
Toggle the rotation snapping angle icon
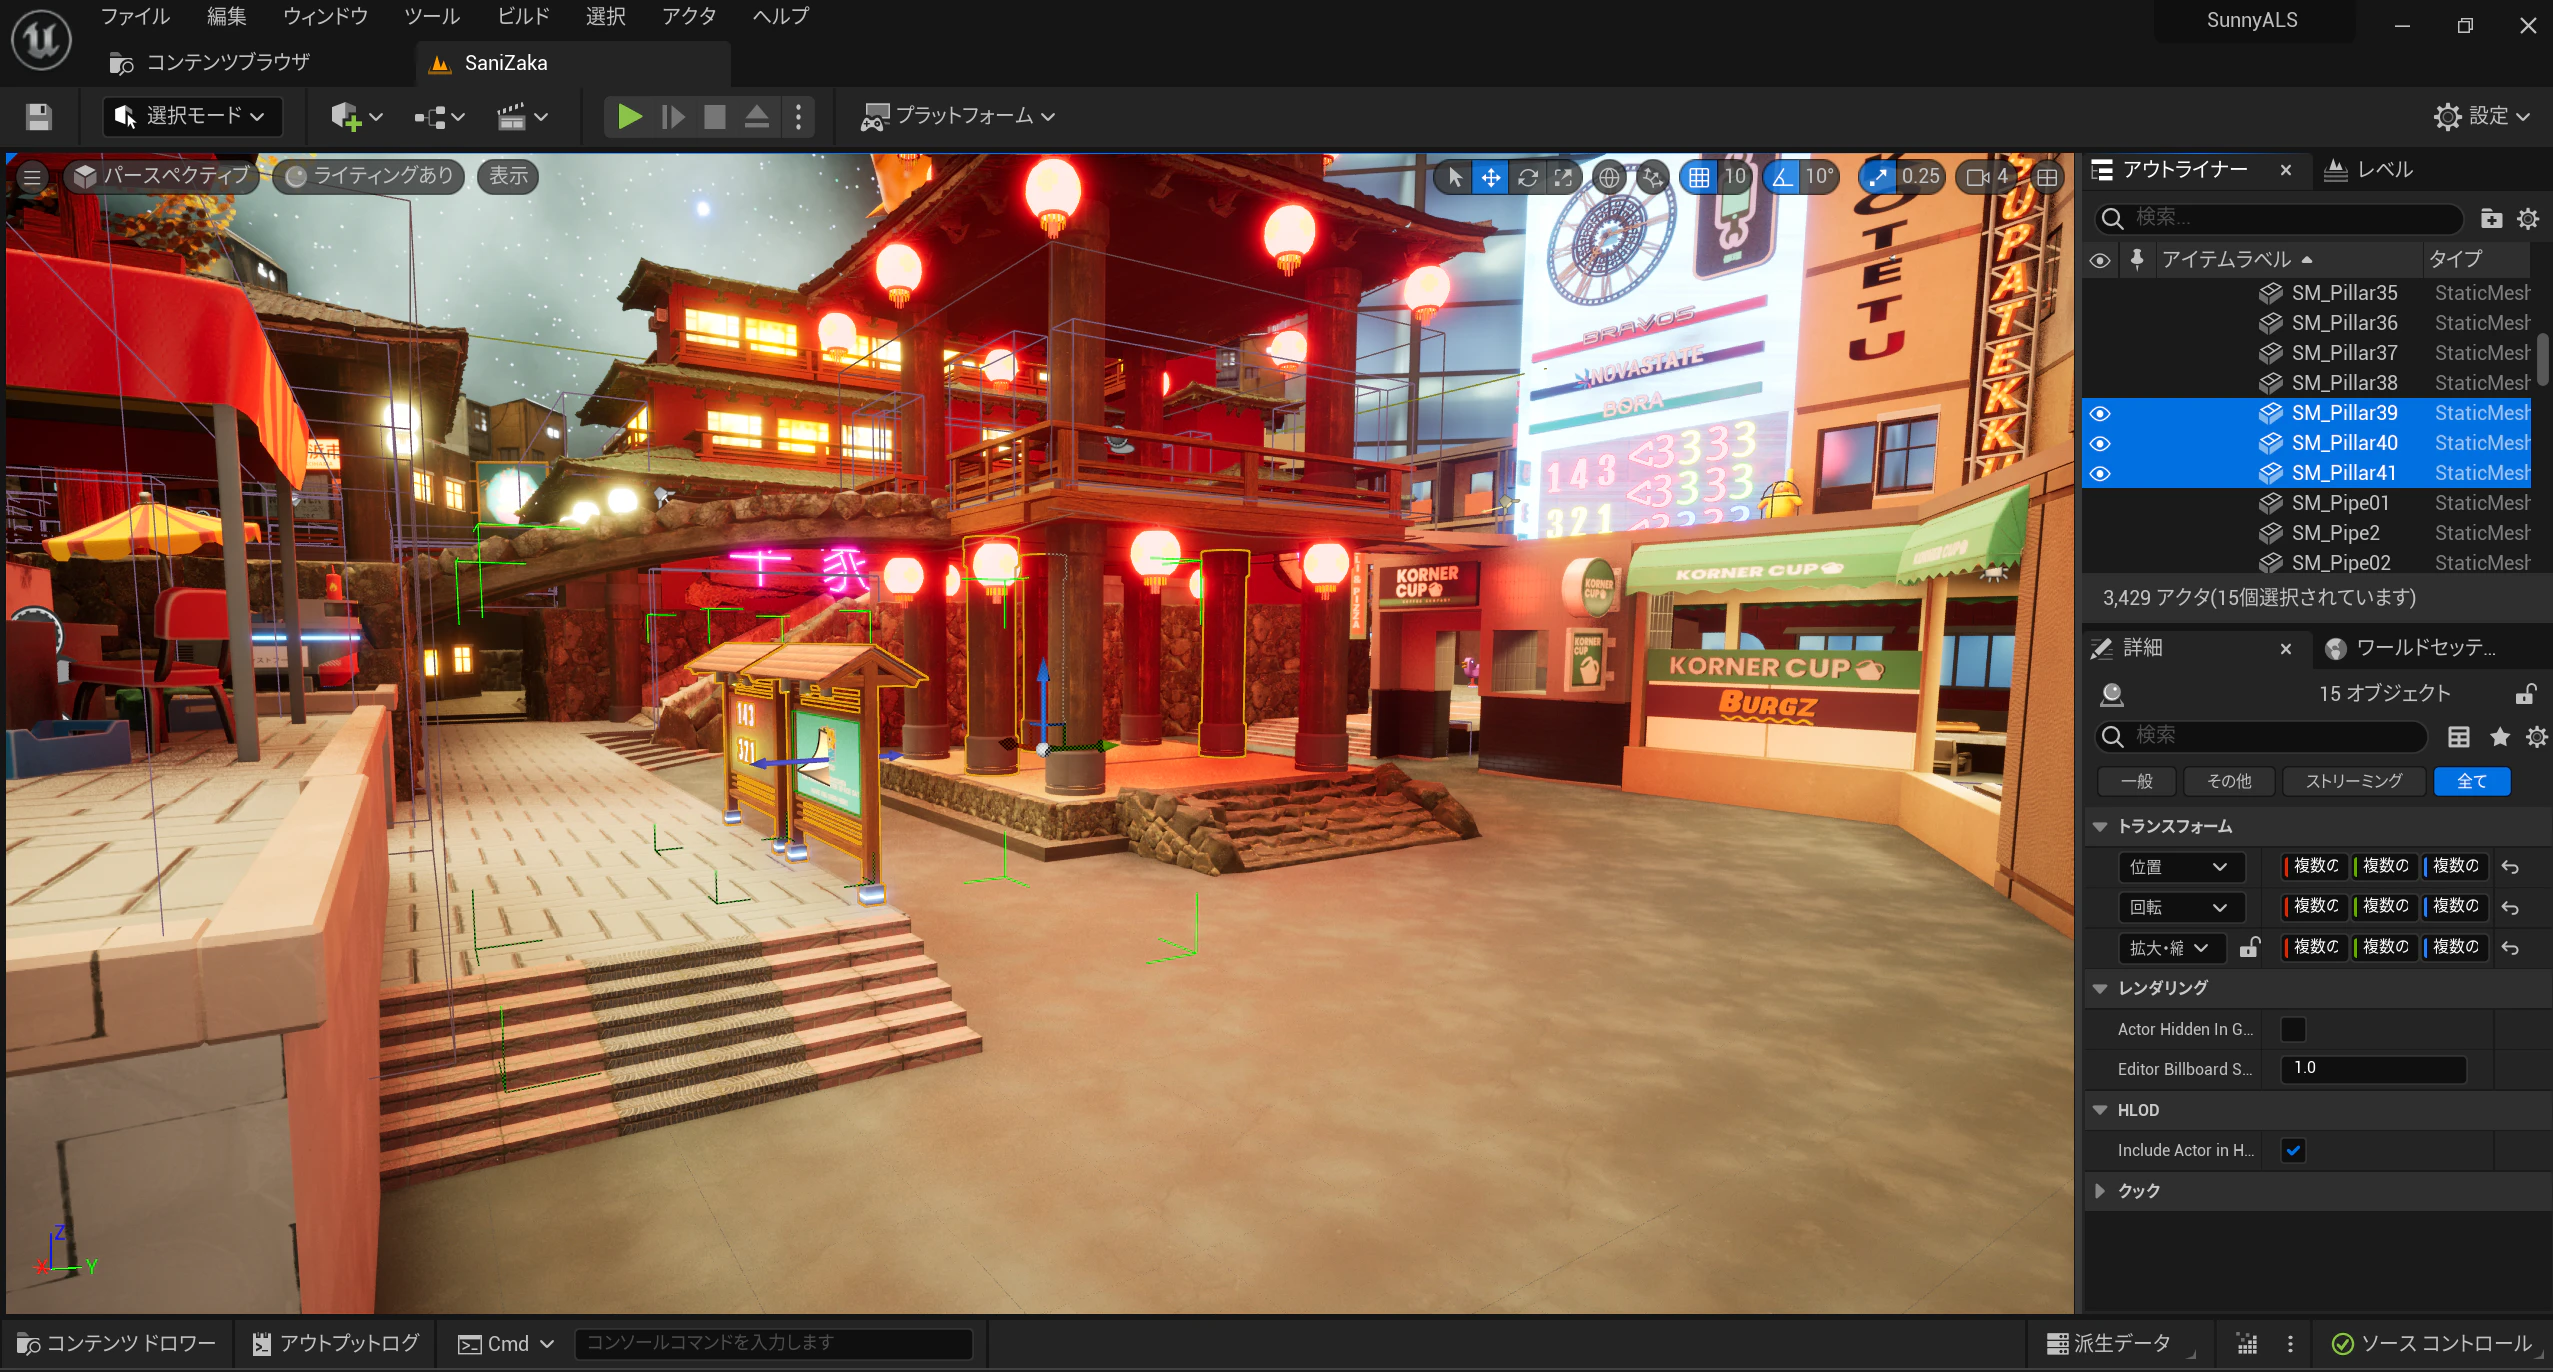pos(1781,177)
